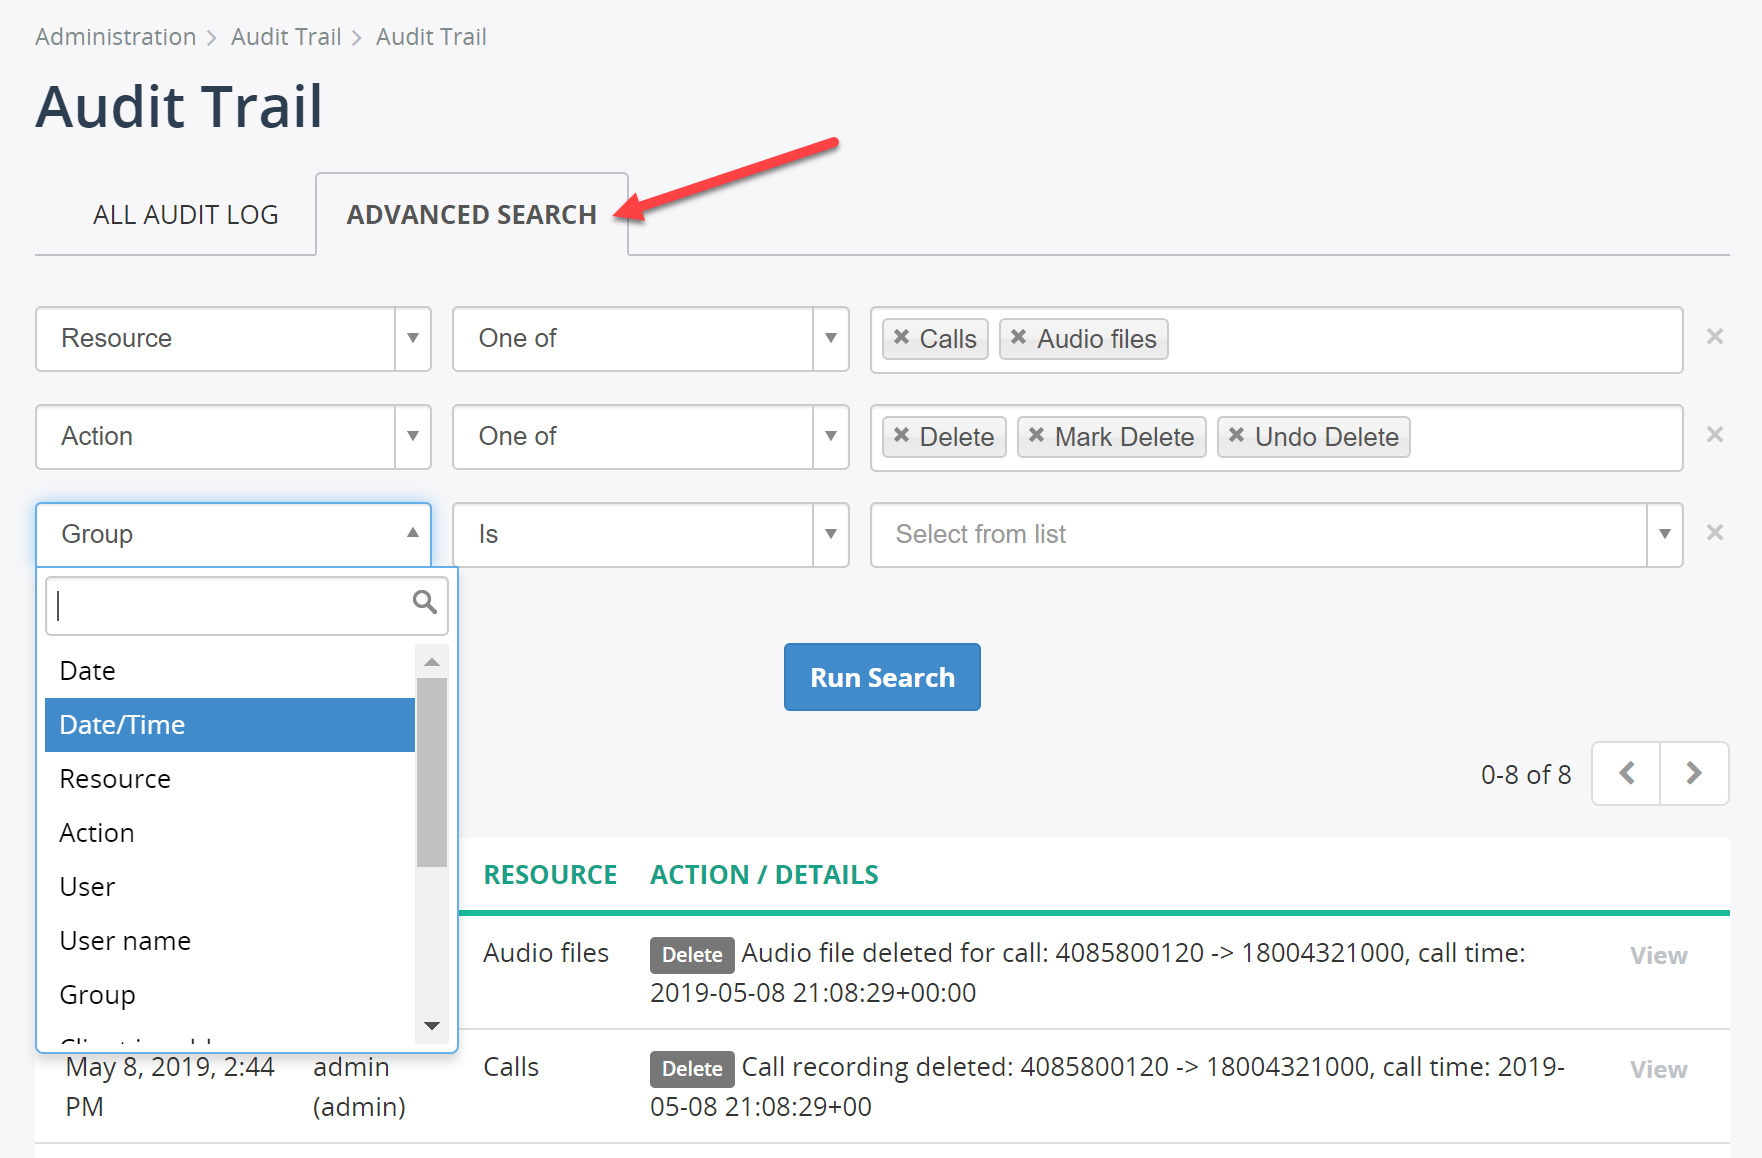1762x1158 pixels.
Task: Click the 'admin (admin)' user cell
Action: point(359,1087)
